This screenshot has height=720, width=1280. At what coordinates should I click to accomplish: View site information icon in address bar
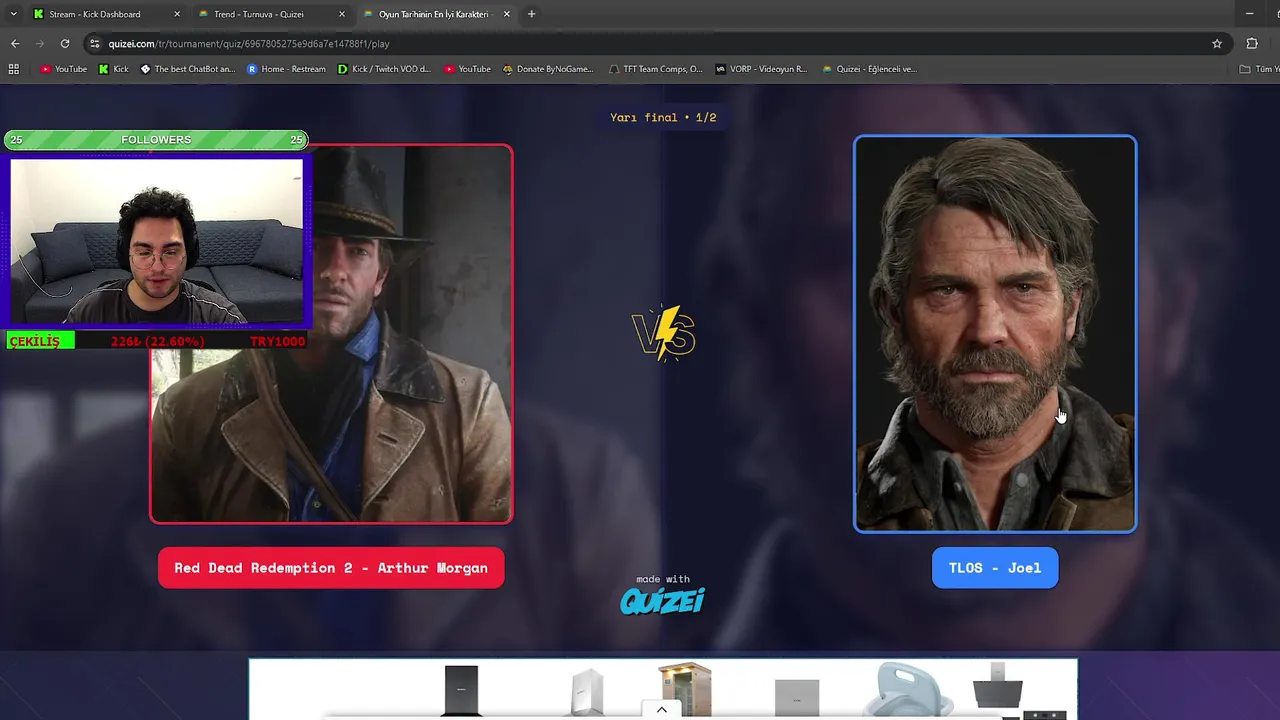pos(95,43)
